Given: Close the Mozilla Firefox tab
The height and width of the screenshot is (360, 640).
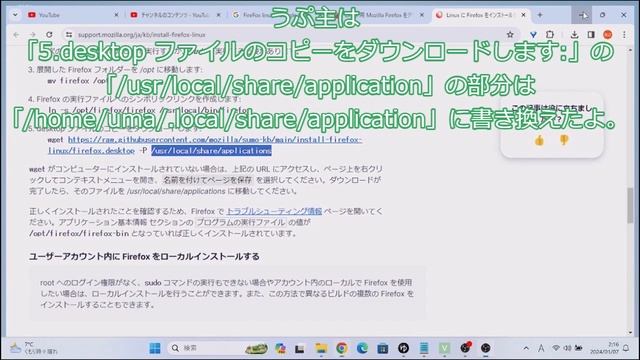Looking at the screenshot, I should click(422, 15).
